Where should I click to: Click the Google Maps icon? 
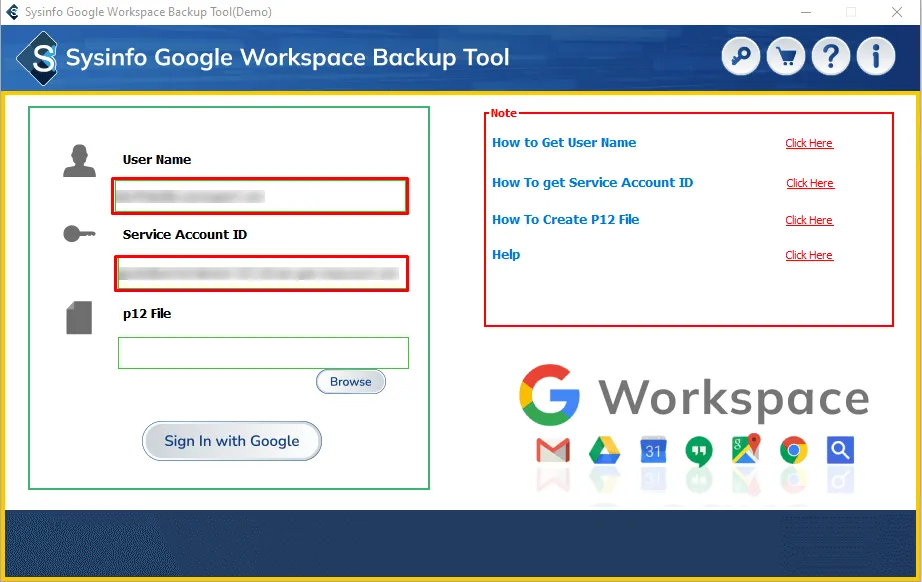[746, 449]
